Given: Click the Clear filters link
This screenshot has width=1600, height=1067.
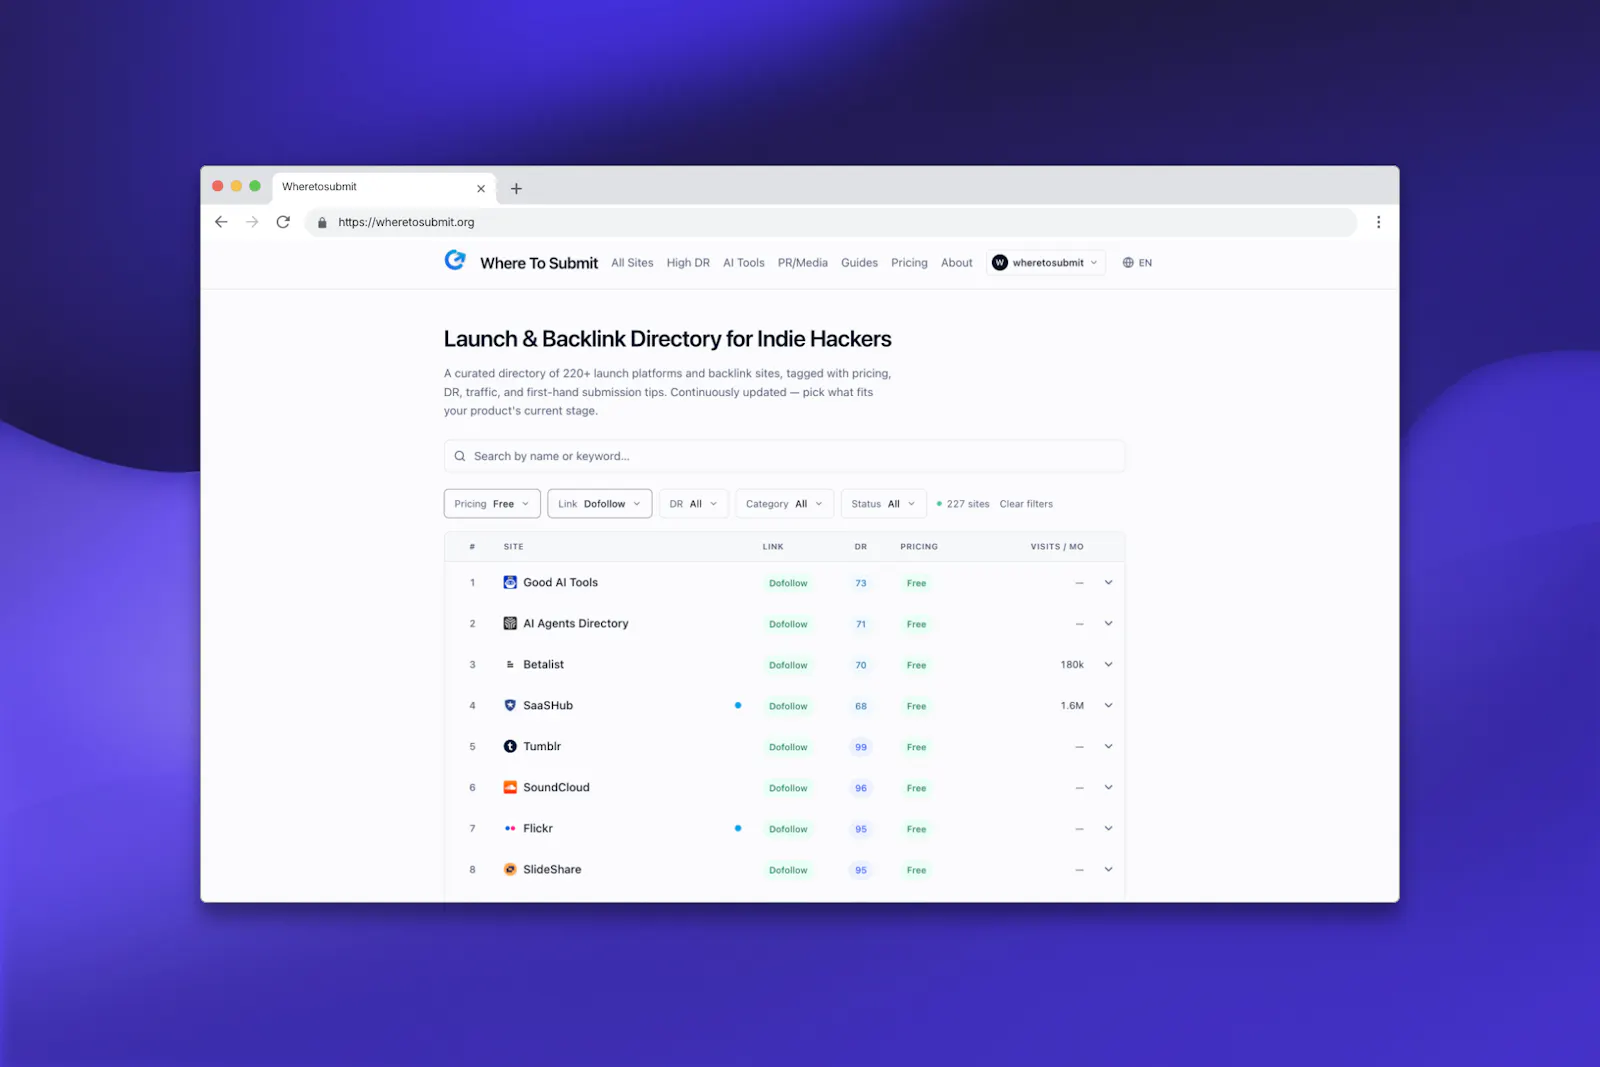Looking at the screenshot, I should [x=1026, y=504].
